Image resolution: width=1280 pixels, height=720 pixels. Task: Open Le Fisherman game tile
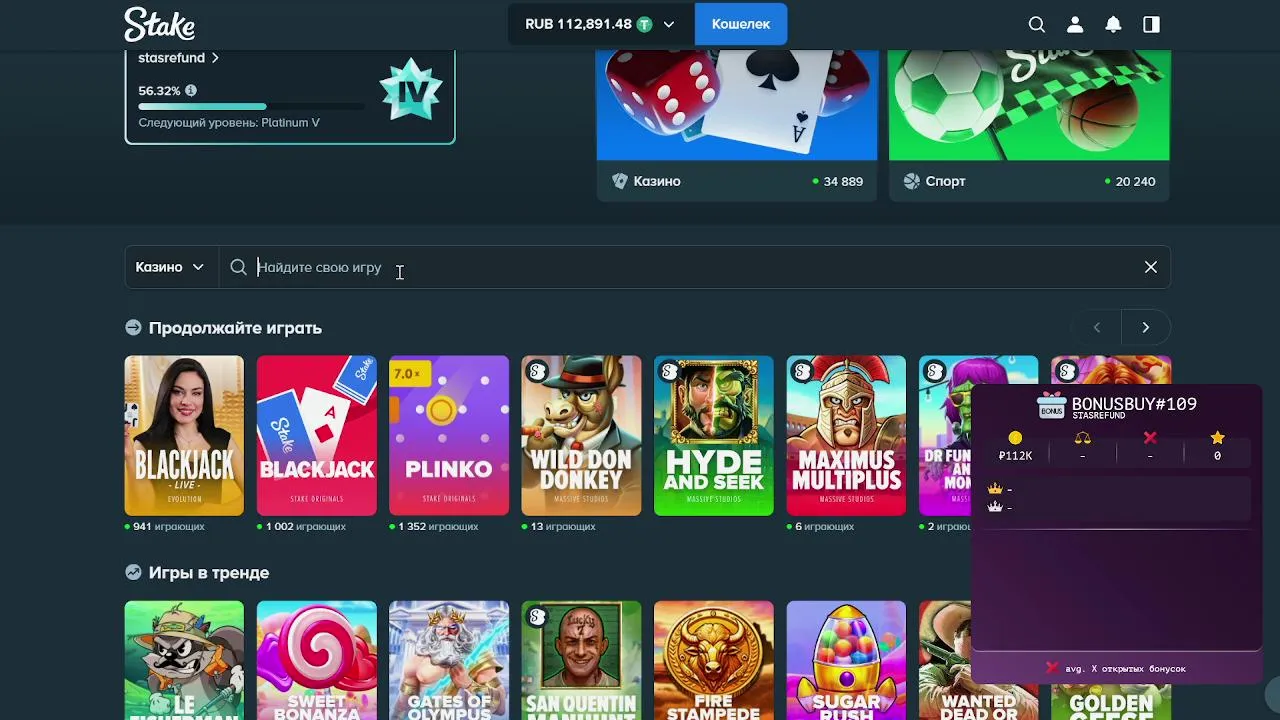184,660
